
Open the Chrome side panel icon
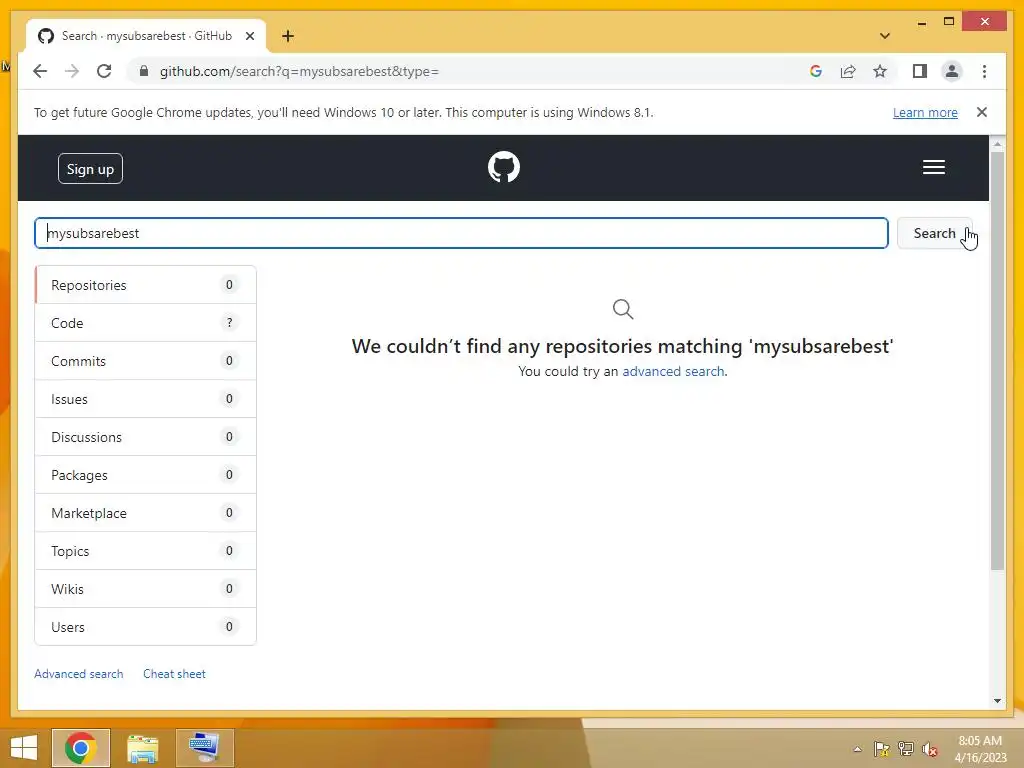click(920, 71)
